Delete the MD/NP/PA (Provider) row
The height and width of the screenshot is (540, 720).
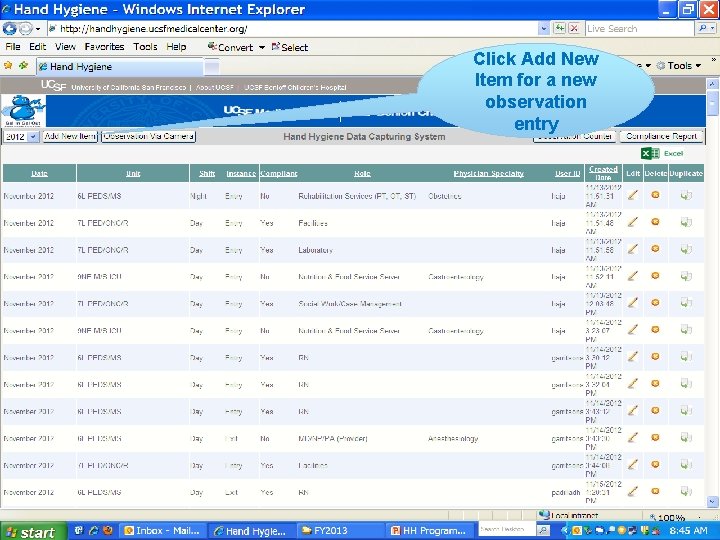[x=655, y=437]
